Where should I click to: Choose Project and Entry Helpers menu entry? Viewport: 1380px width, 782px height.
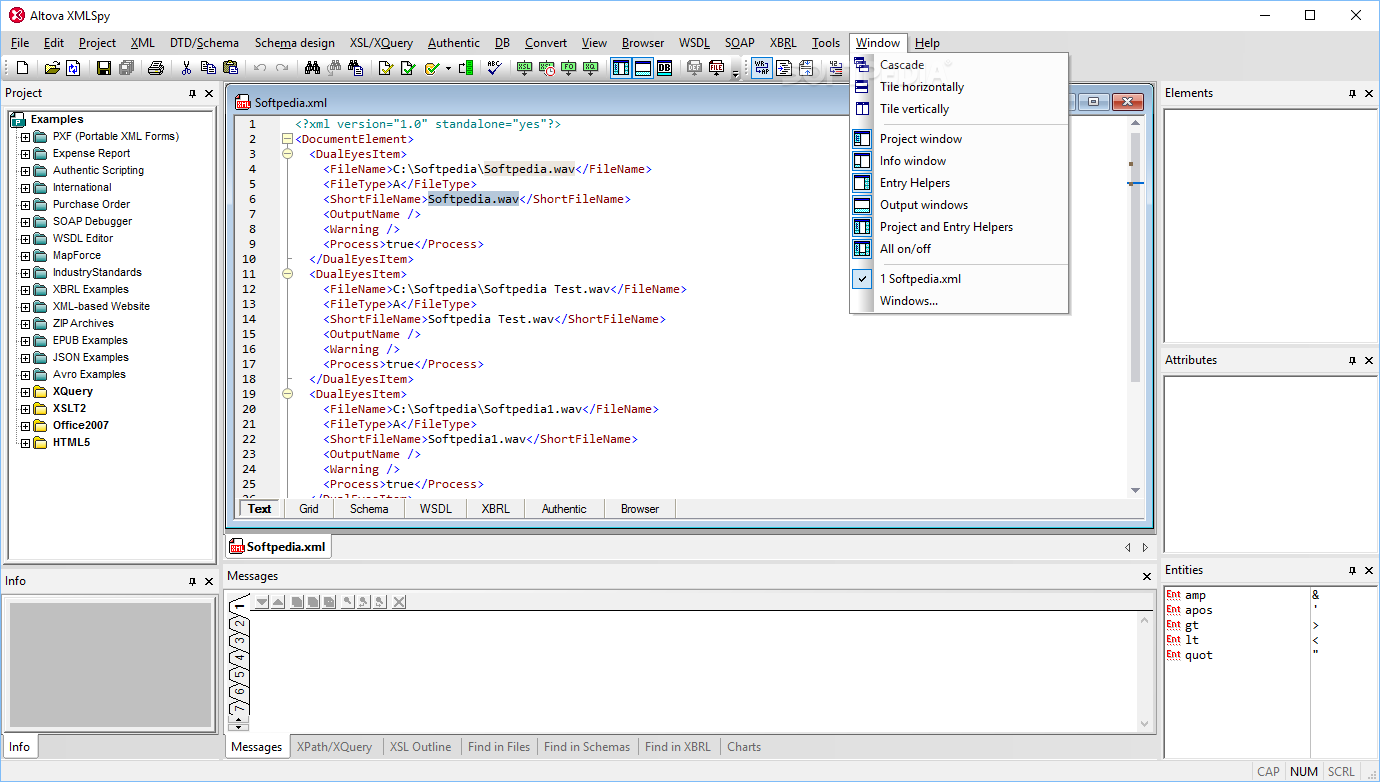pyautogui.click(x=960, y=227)
